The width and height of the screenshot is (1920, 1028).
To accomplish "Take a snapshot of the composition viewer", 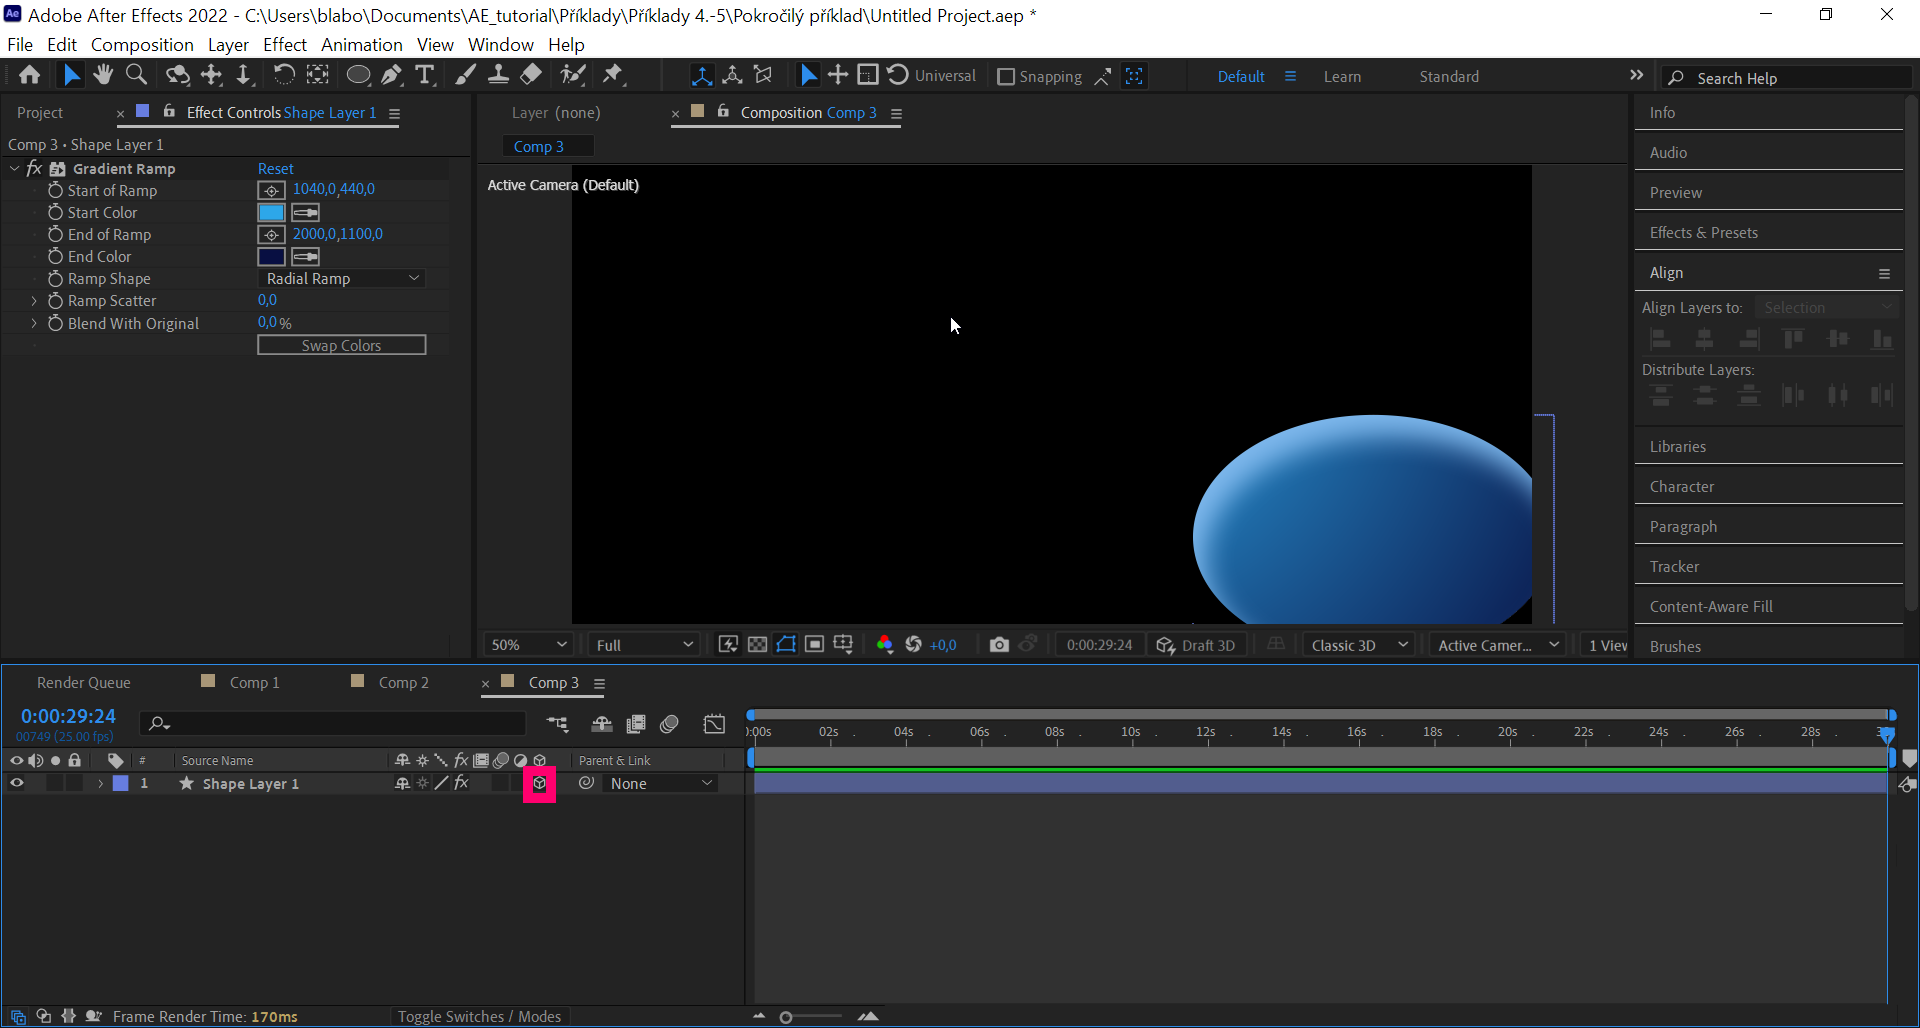I will 999,644.
